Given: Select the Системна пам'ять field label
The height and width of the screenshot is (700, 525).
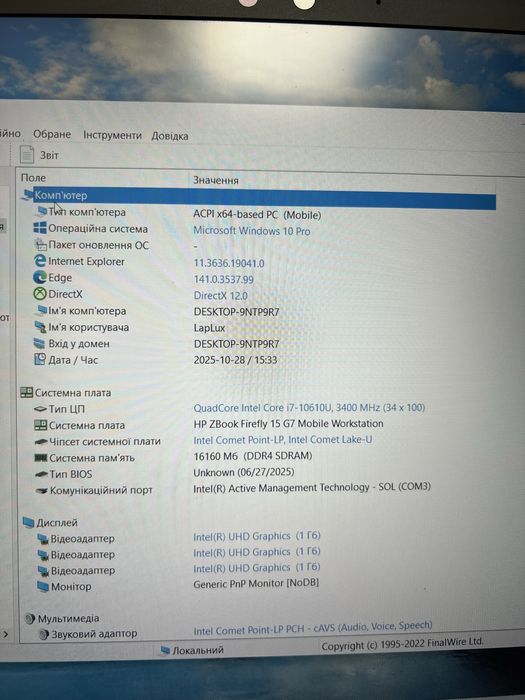Looking at the screenshot, I should 92,458.
